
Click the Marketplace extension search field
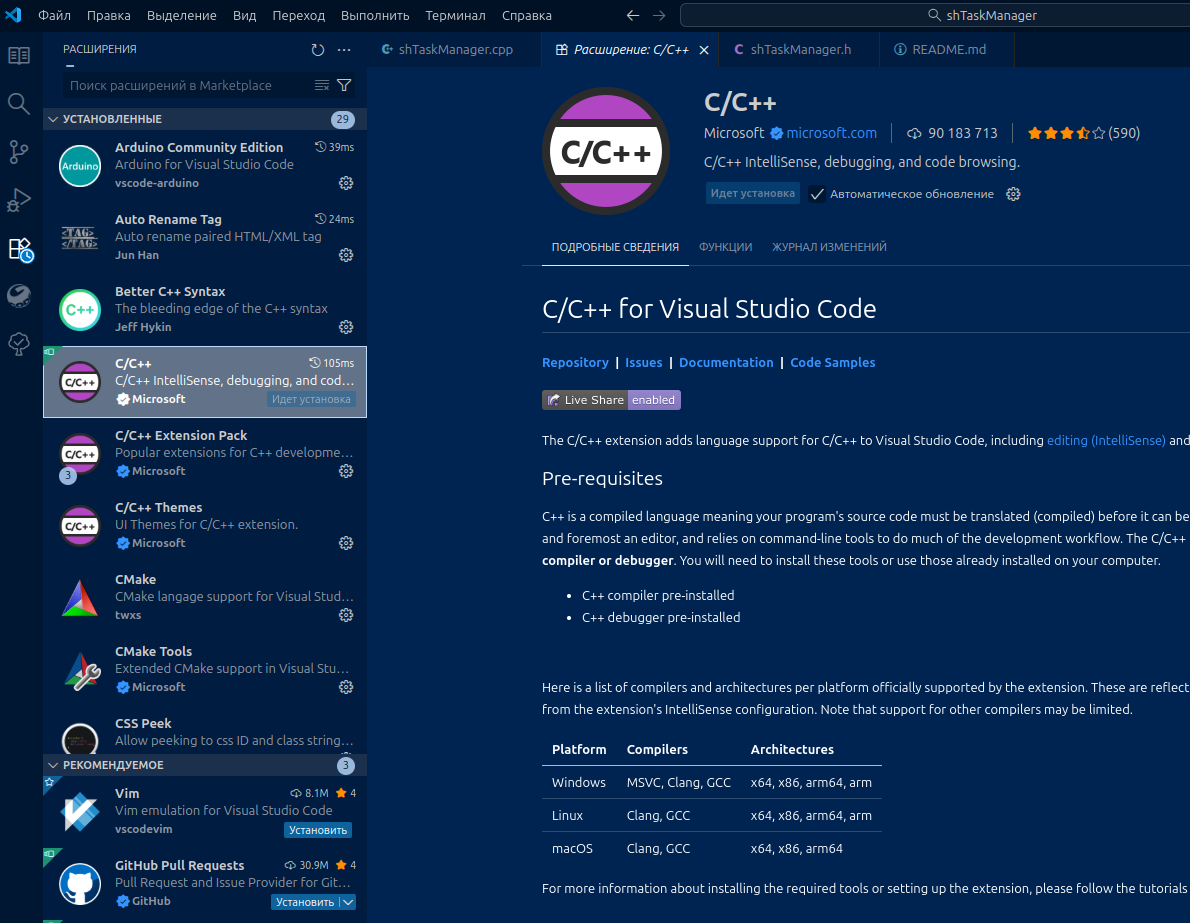tap(185, 86)
